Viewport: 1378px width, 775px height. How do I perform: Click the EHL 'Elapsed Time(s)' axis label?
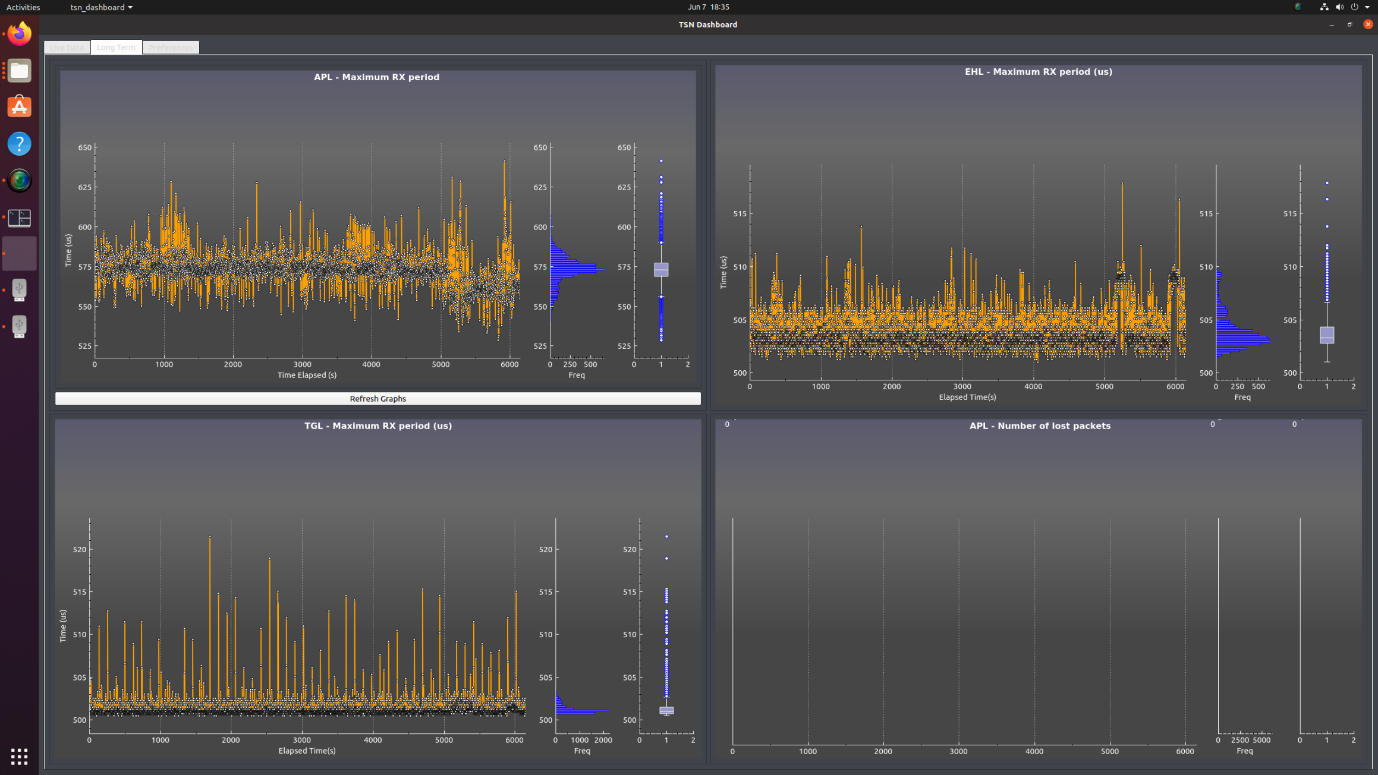click(x=967, y=397)
